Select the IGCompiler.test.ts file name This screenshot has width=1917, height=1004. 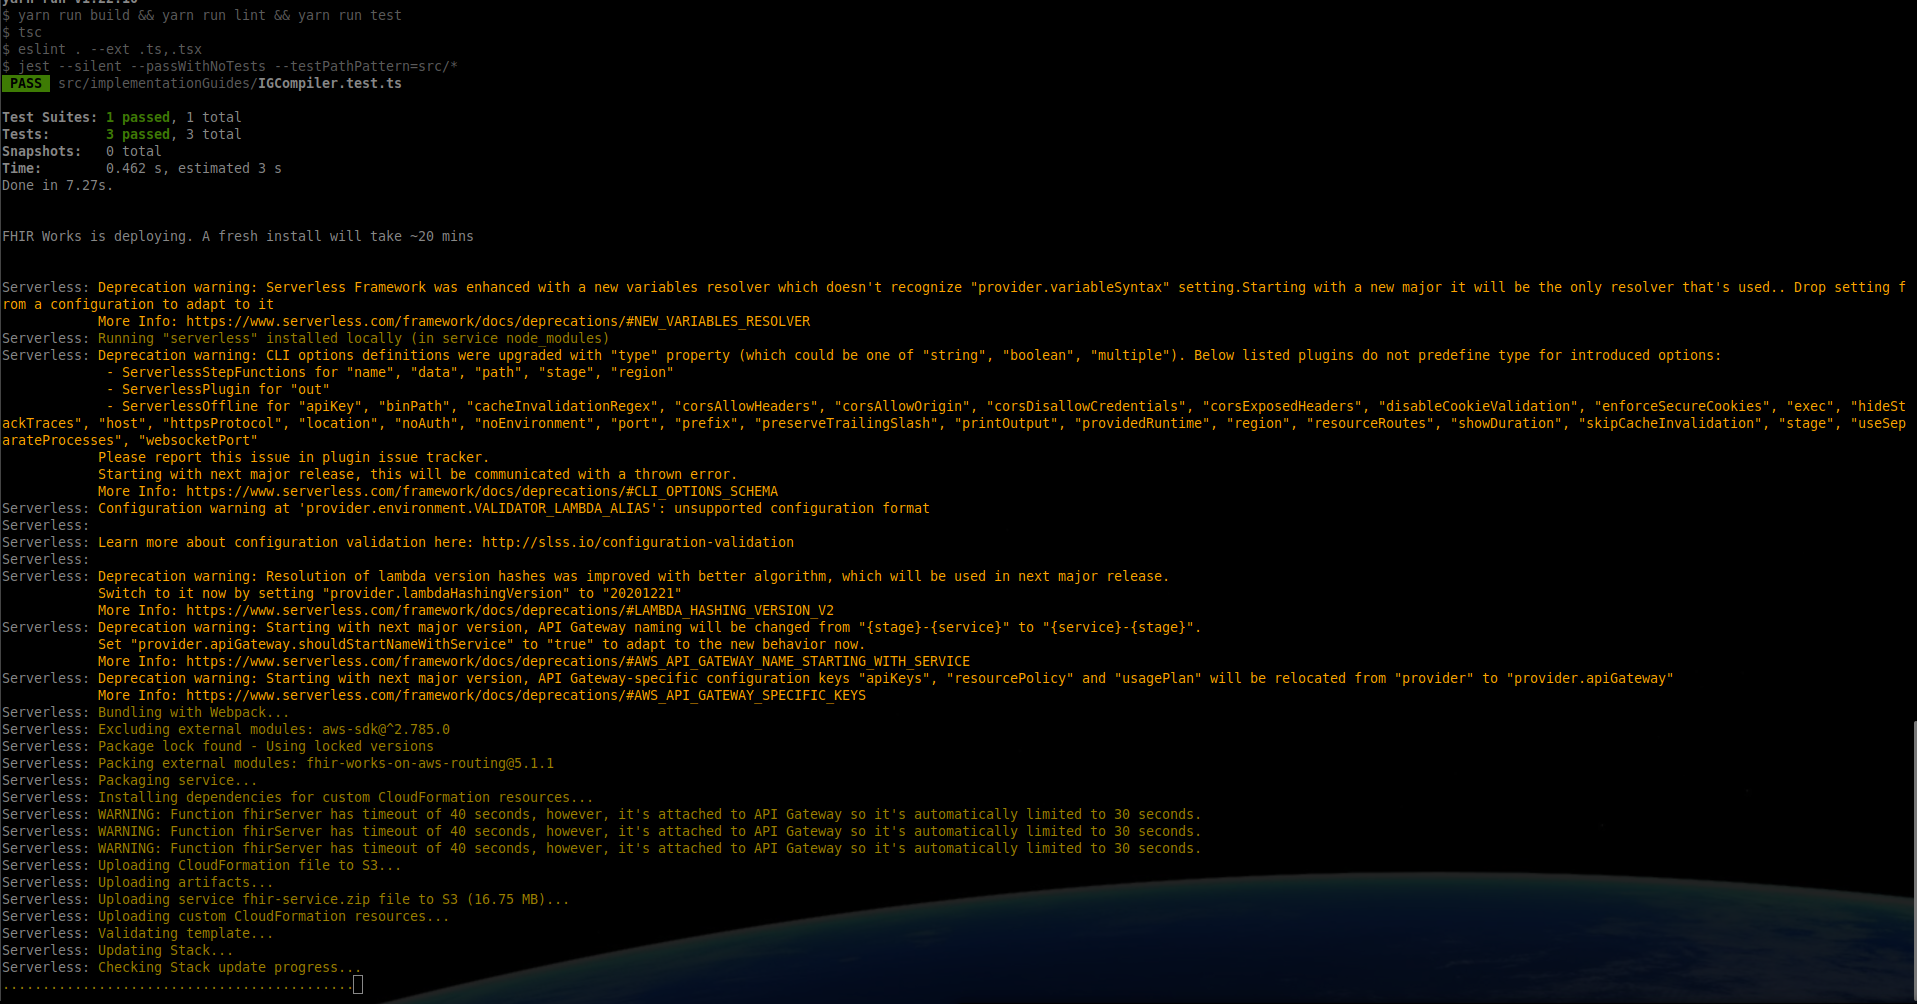[x=329, y=83]
